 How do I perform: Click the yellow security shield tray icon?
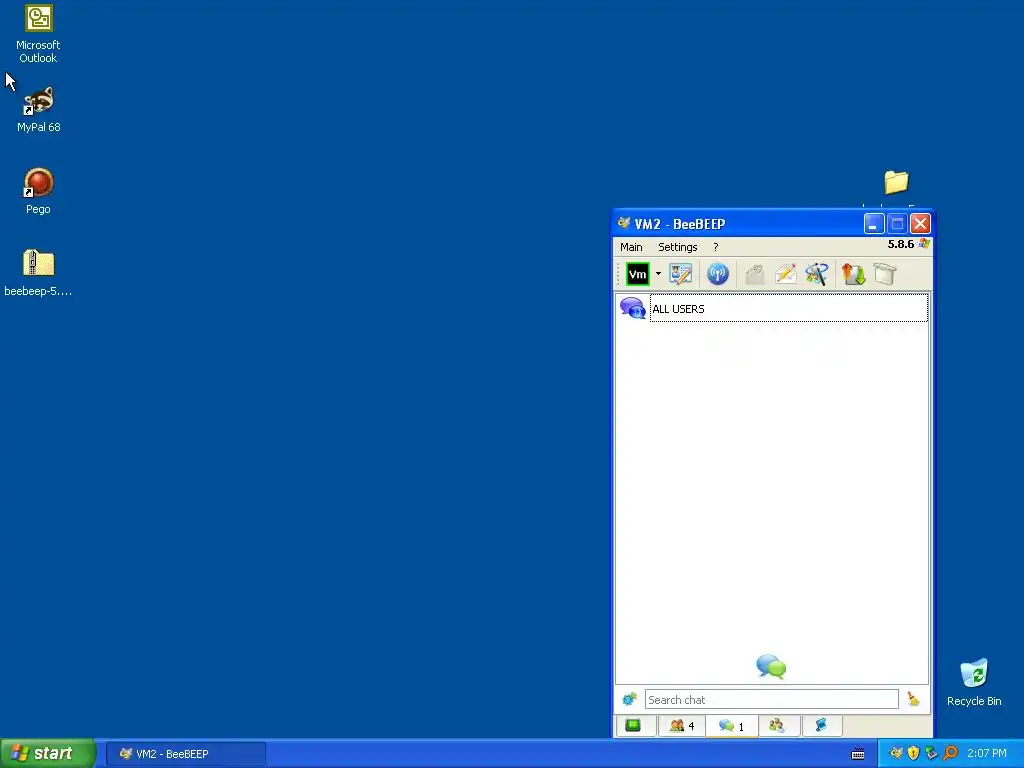(x=914, y=754)
